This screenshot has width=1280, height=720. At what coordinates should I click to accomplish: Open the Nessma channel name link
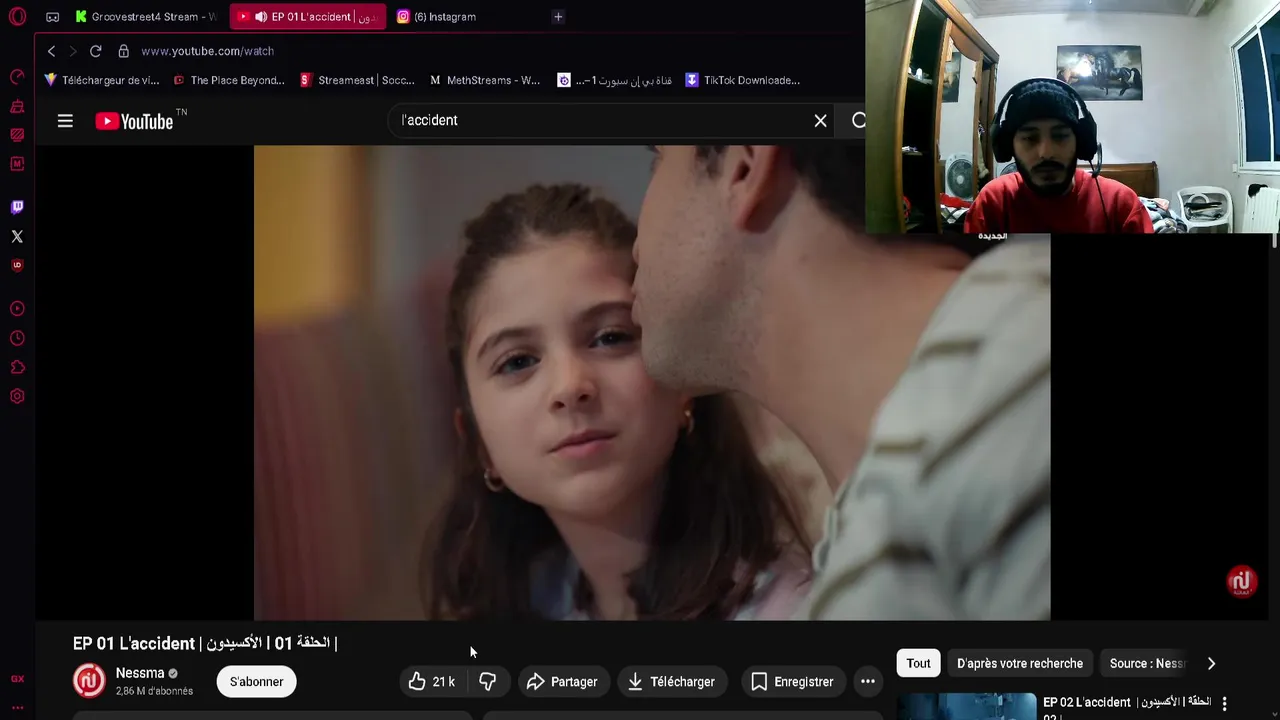click(140, 673)
